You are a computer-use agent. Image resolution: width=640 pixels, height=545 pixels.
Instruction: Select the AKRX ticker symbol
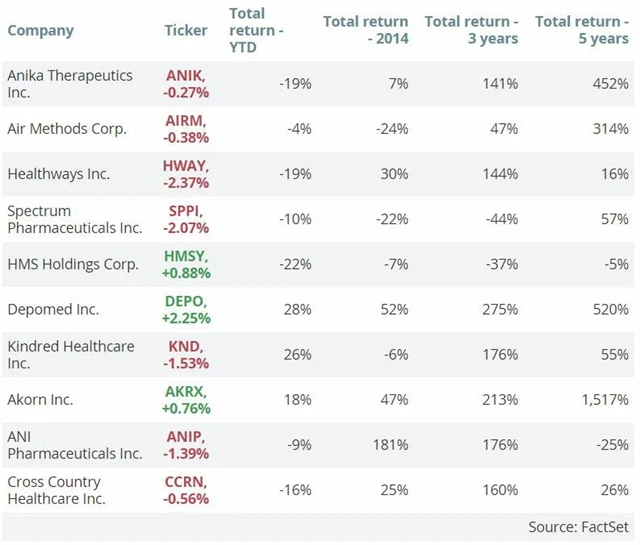click(x=186, y=391)
